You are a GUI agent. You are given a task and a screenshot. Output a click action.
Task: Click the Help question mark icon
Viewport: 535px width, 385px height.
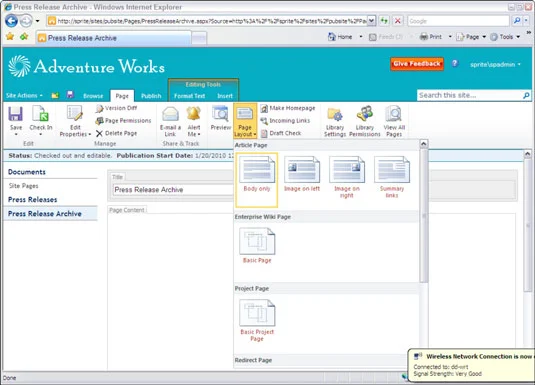(454, 63)
